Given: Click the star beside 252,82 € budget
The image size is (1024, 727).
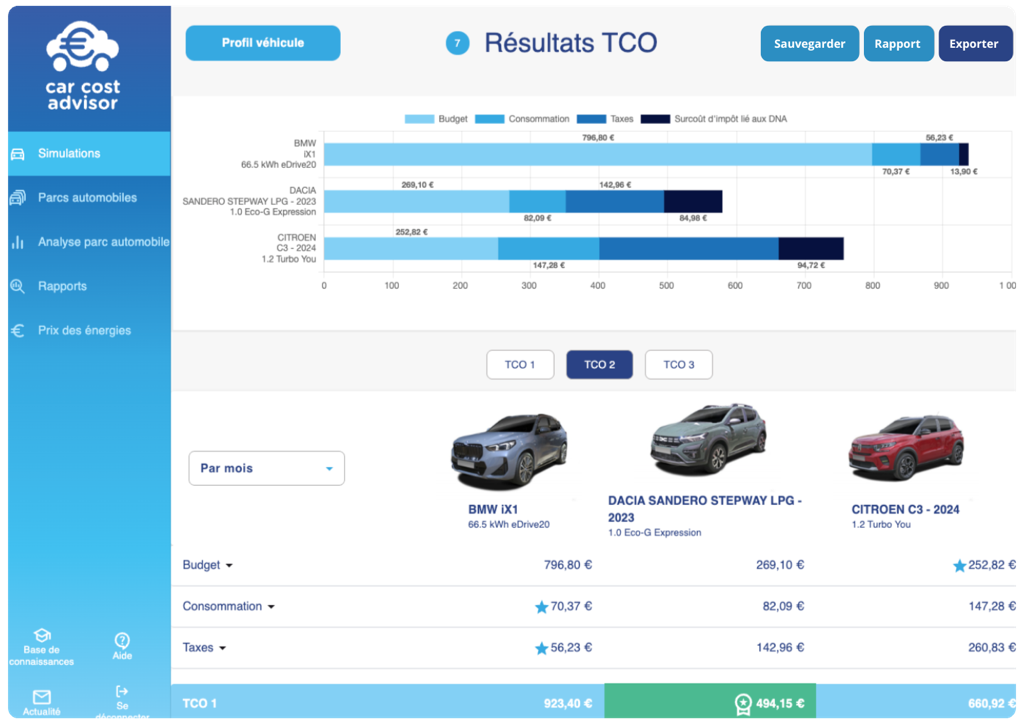Looking at the screenshot, I should pos(959,566).
